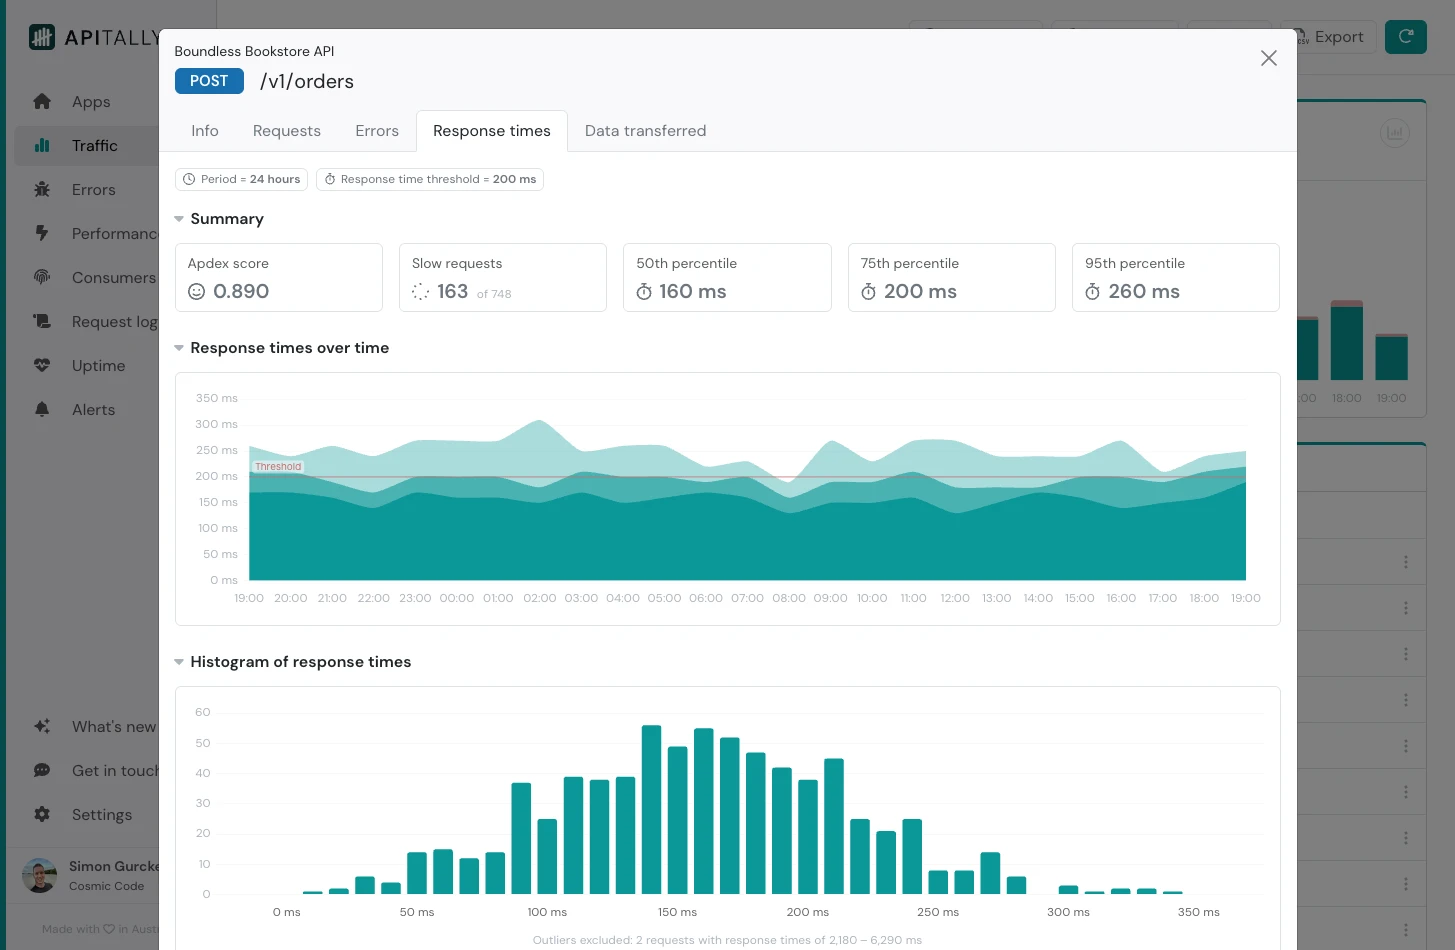Click the Get in touch chat icon
Screen dimensions: 1455x950
42,771
